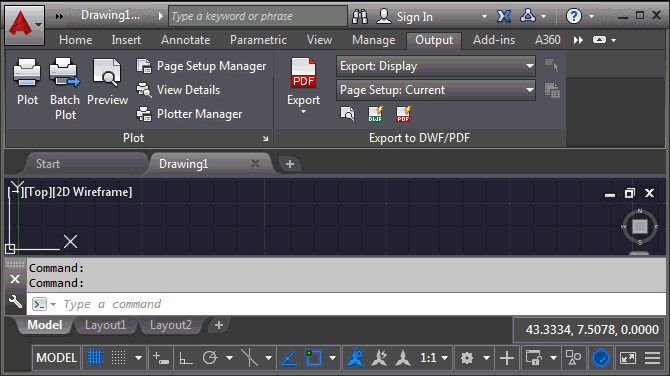Switch to Layout1 tab
The width and height of the screenshot is (670, 376).
coord(106,325)
